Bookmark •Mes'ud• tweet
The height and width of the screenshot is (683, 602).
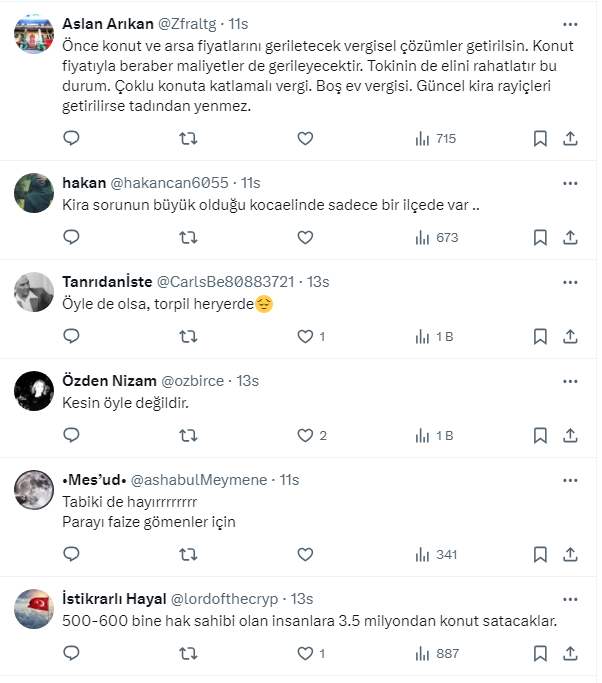point(540,554)
